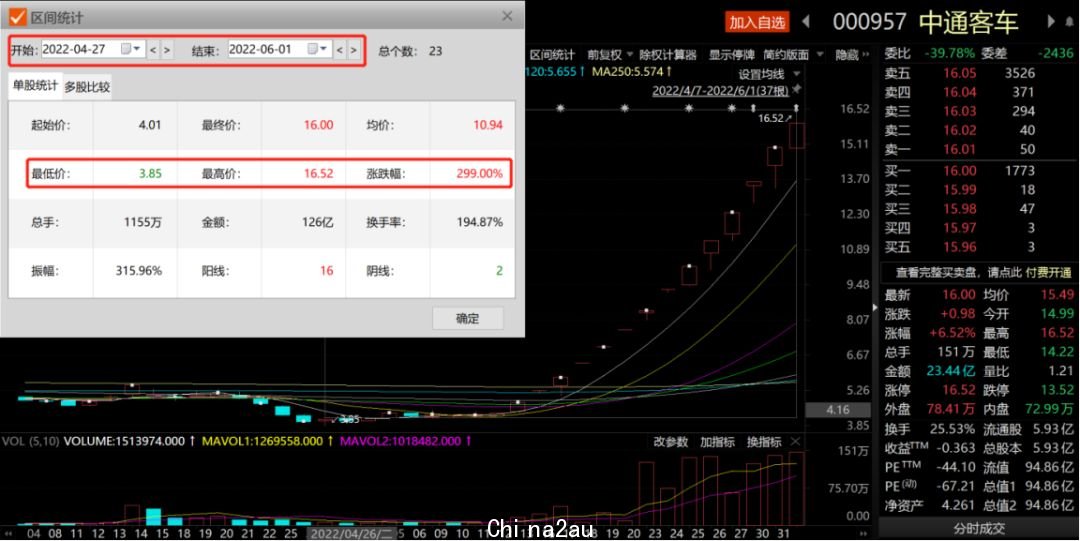Screen dimensions: 1080x541
Task: Open 除权计算器 tool
Action: pyautogui.click(x=667, y=54)
